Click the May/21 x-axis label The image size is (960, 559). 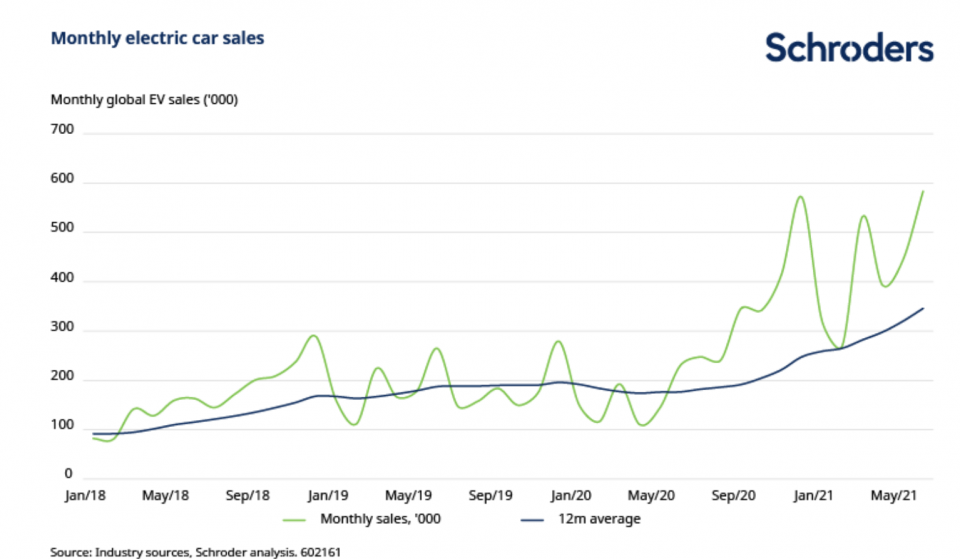coord(897,495)
